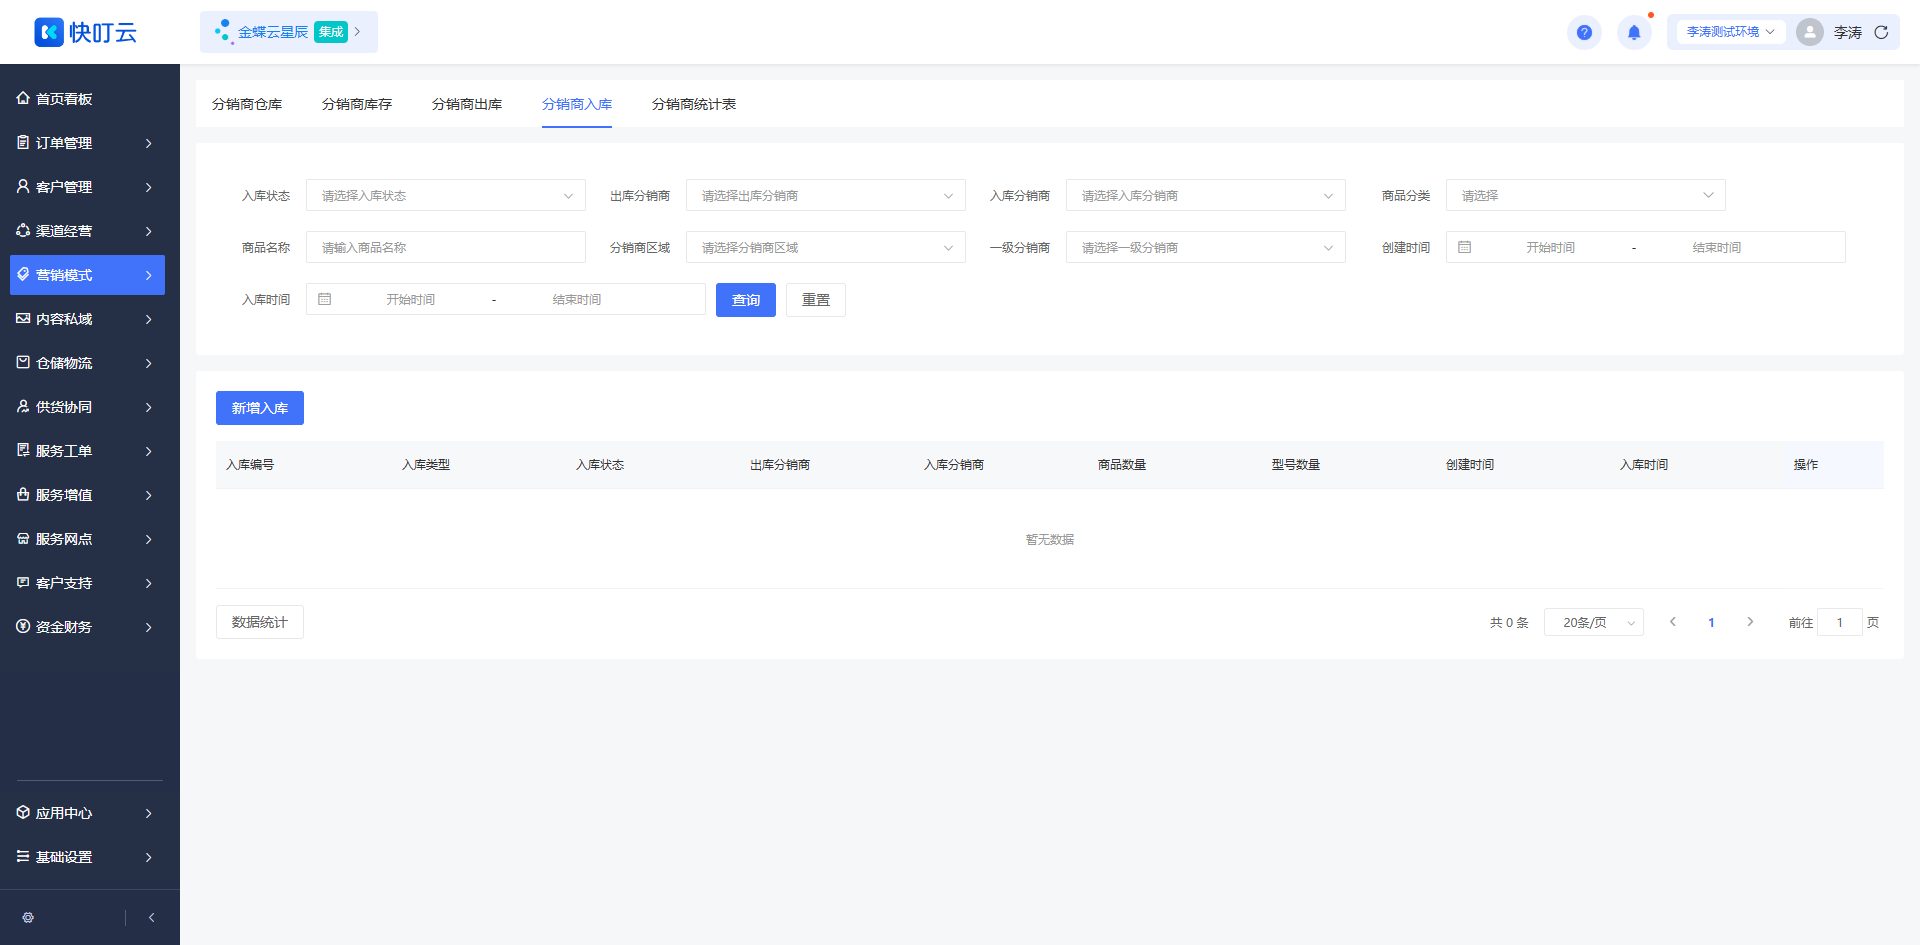Click the 入库编号 column header

[x=250, y=465]
